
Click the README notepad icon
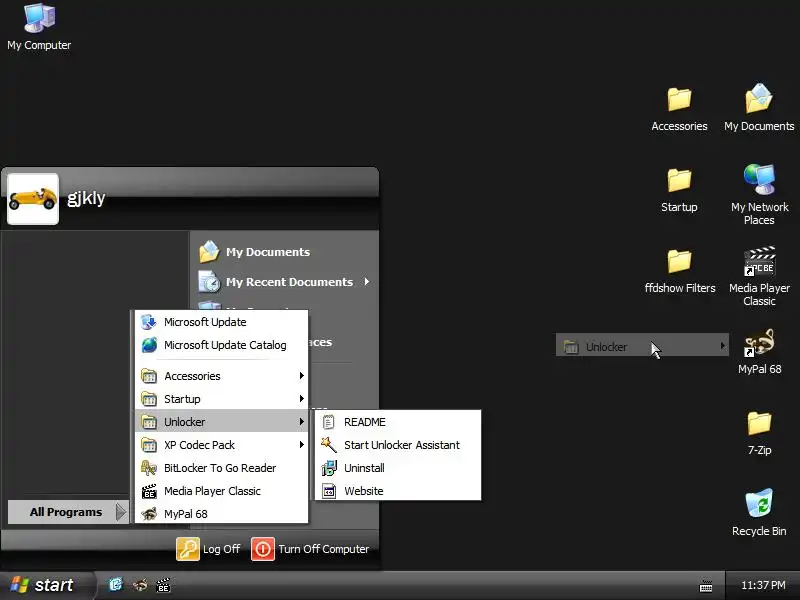click(329, 422)
